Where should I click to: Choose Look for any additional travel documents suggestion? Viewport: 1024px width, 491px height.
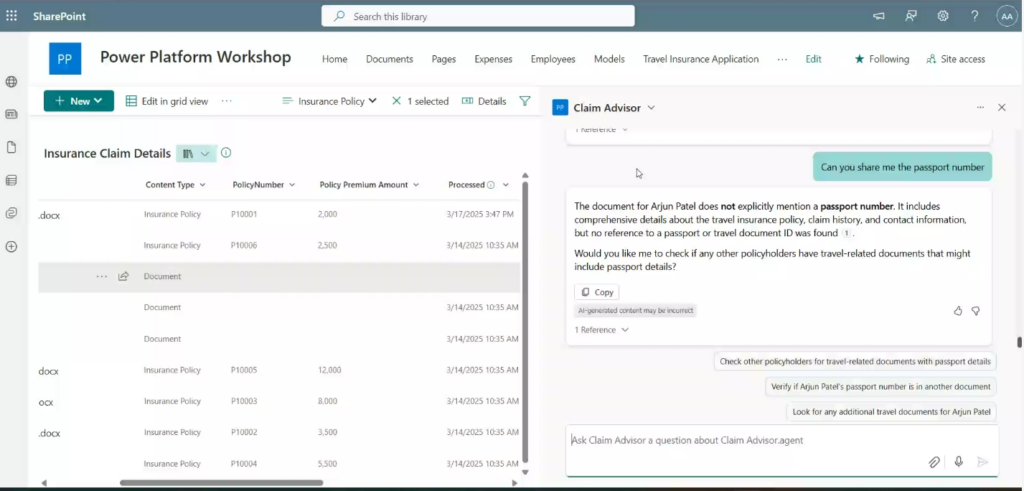coord(891,412)
